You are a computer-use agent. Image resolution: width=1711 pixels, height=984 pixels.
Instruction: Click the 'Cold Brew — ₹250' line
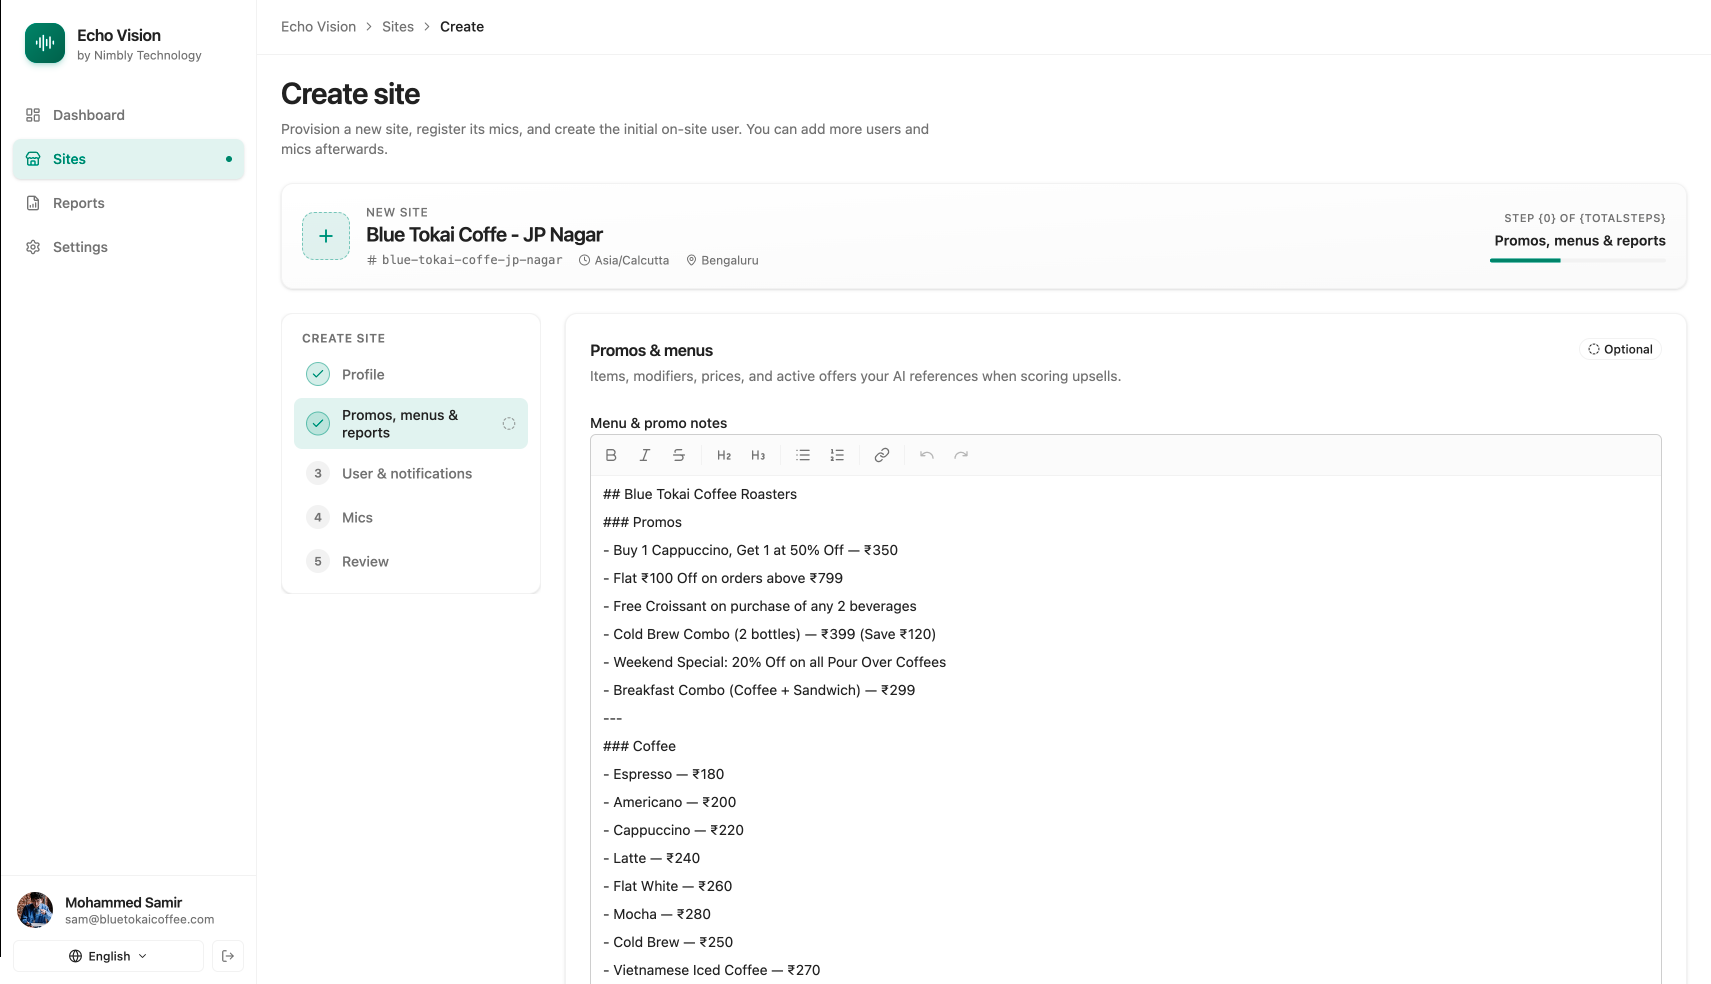point(668,942)
